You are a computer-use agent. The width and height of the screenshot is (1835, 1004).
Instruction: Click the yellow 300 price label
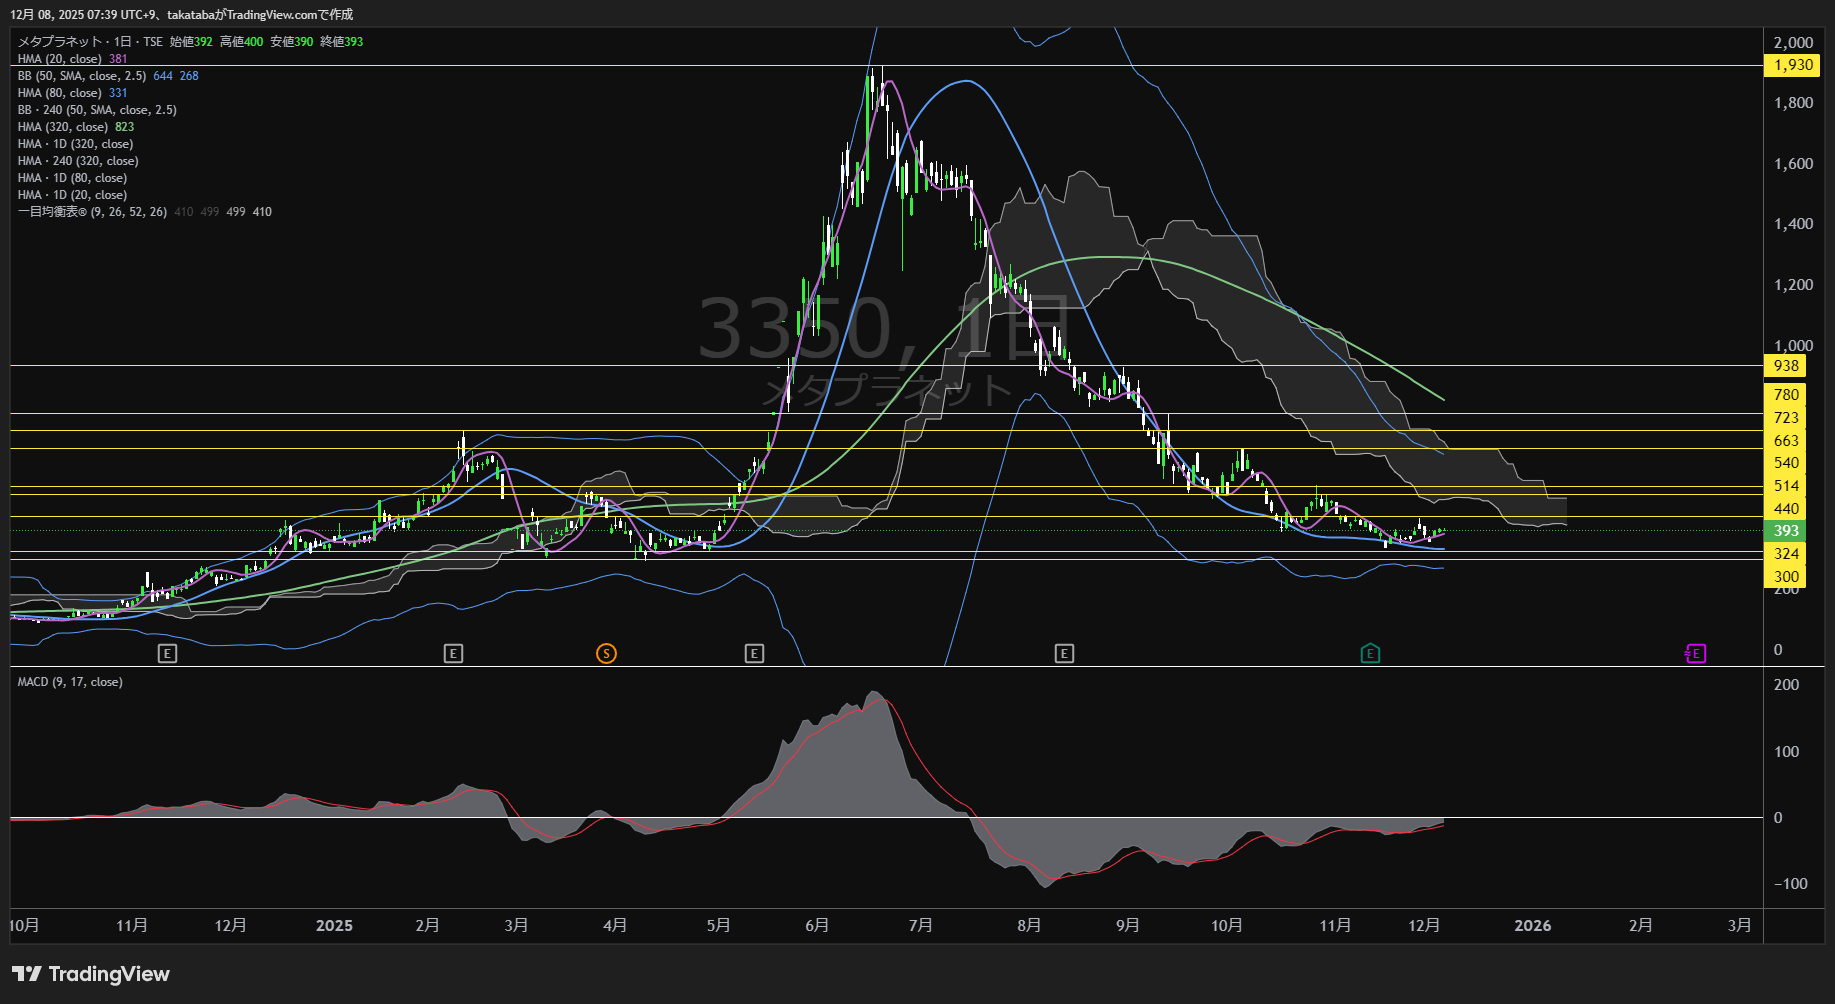(x=1786, y=577)
